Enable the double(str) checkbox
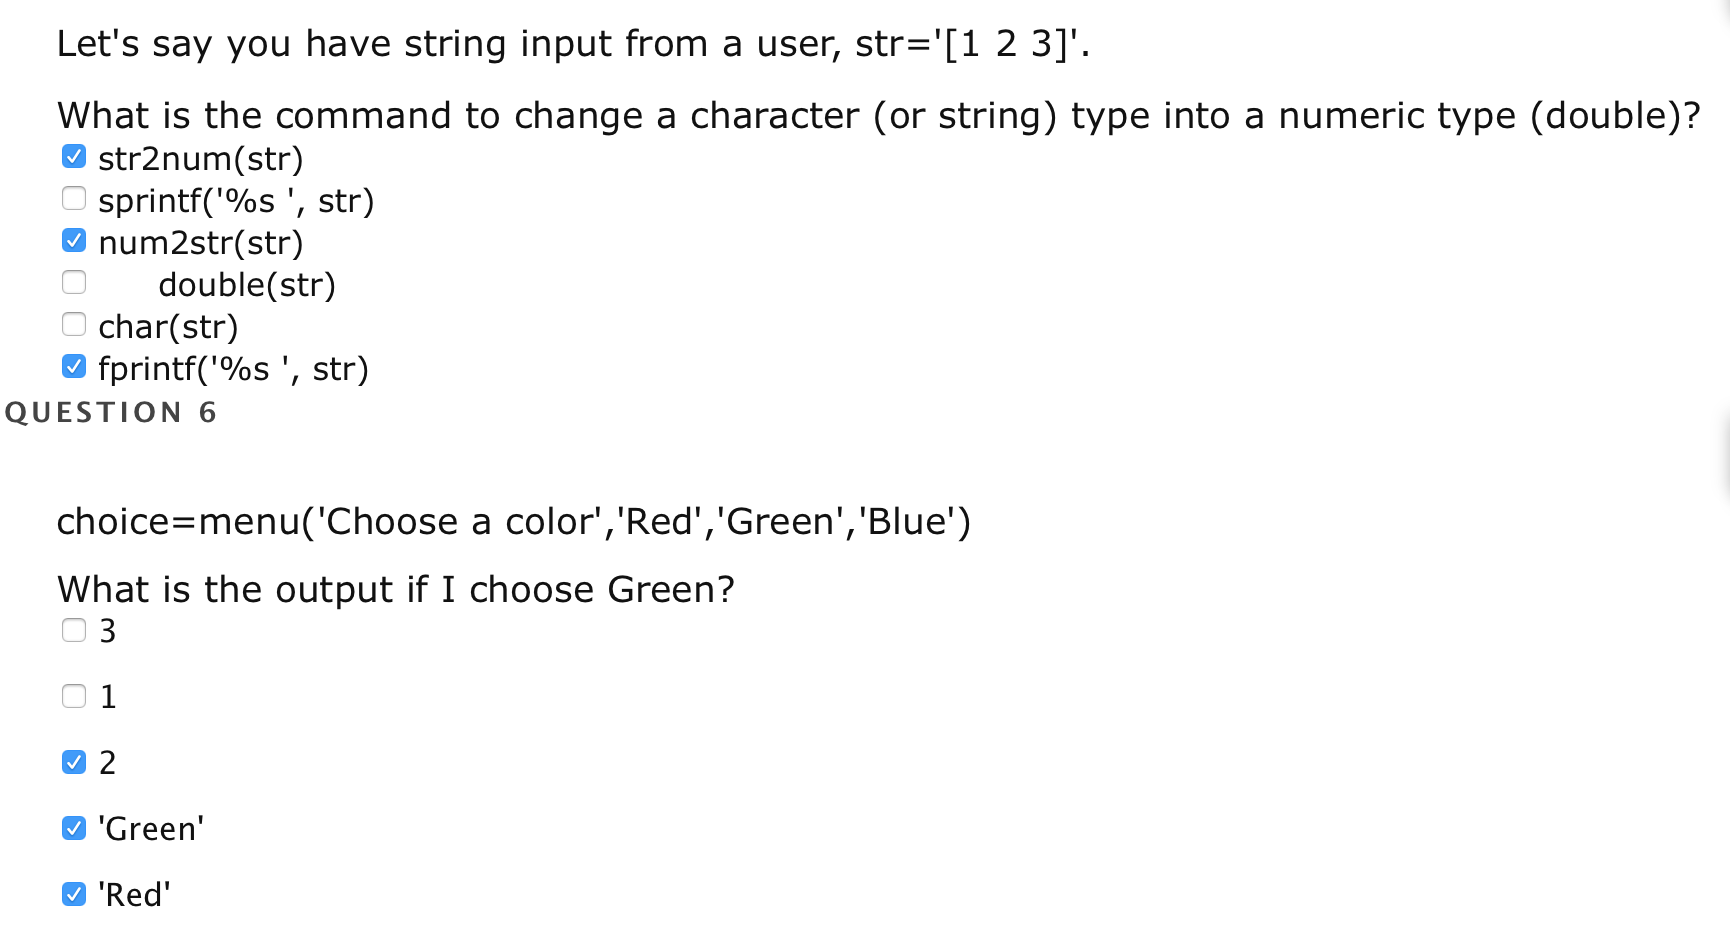 [x=74, y=283]
